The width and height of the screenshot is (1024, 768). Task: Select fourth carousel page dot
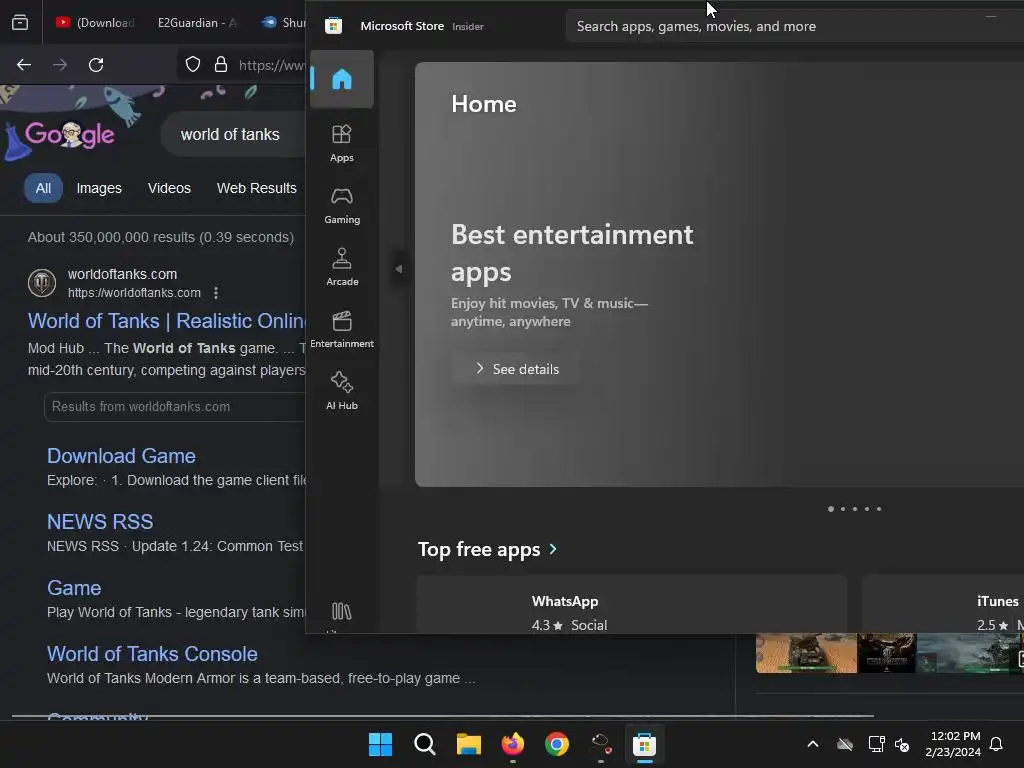click(x=867, y=509)
